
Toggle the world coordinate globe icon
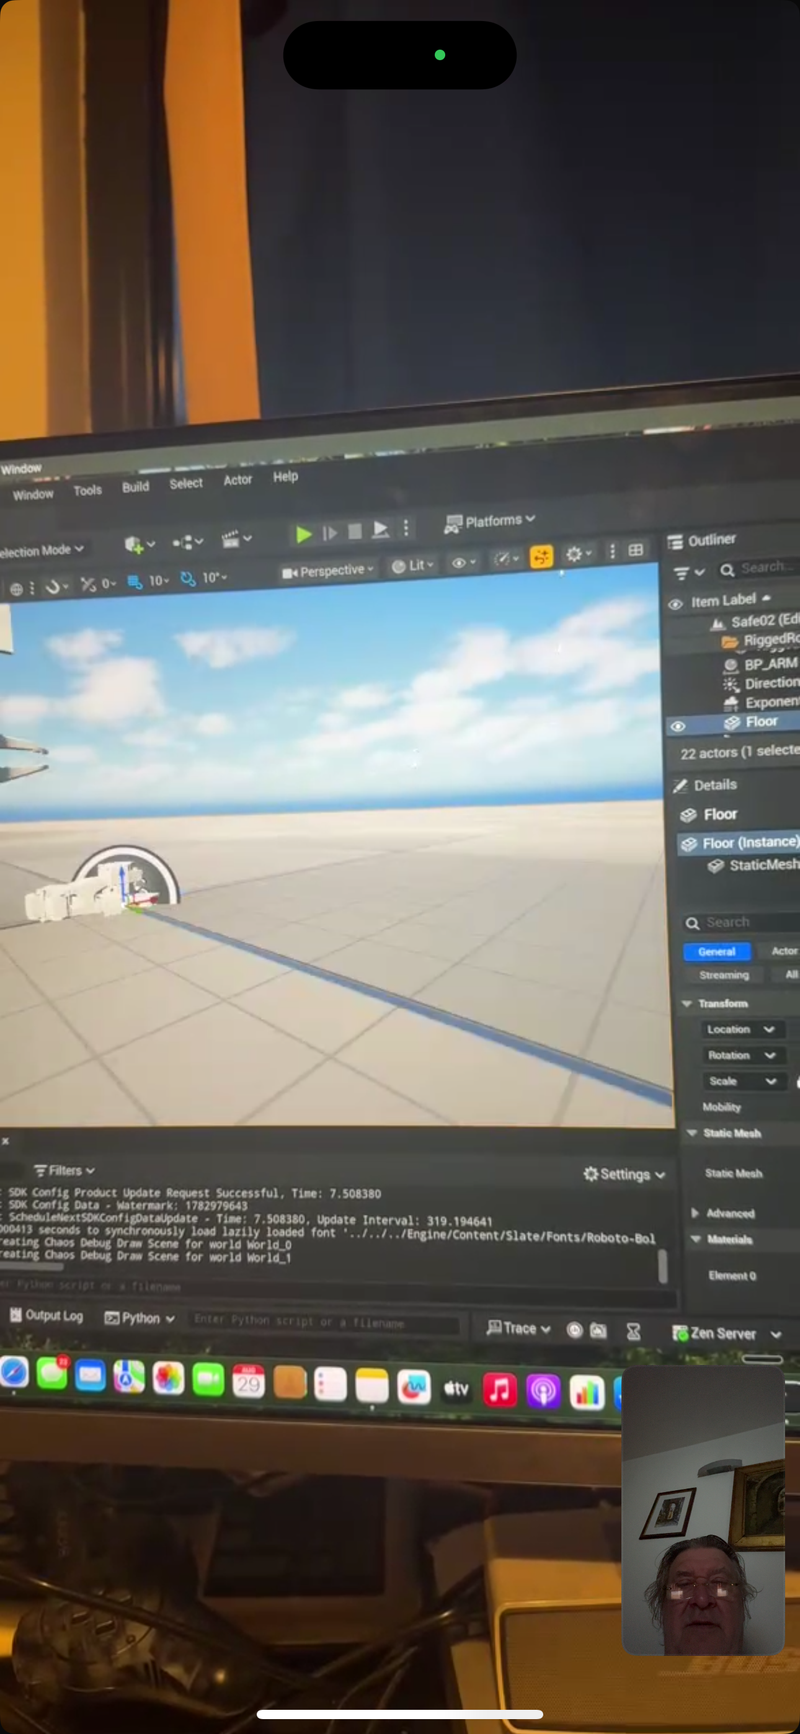coord(16,588)
